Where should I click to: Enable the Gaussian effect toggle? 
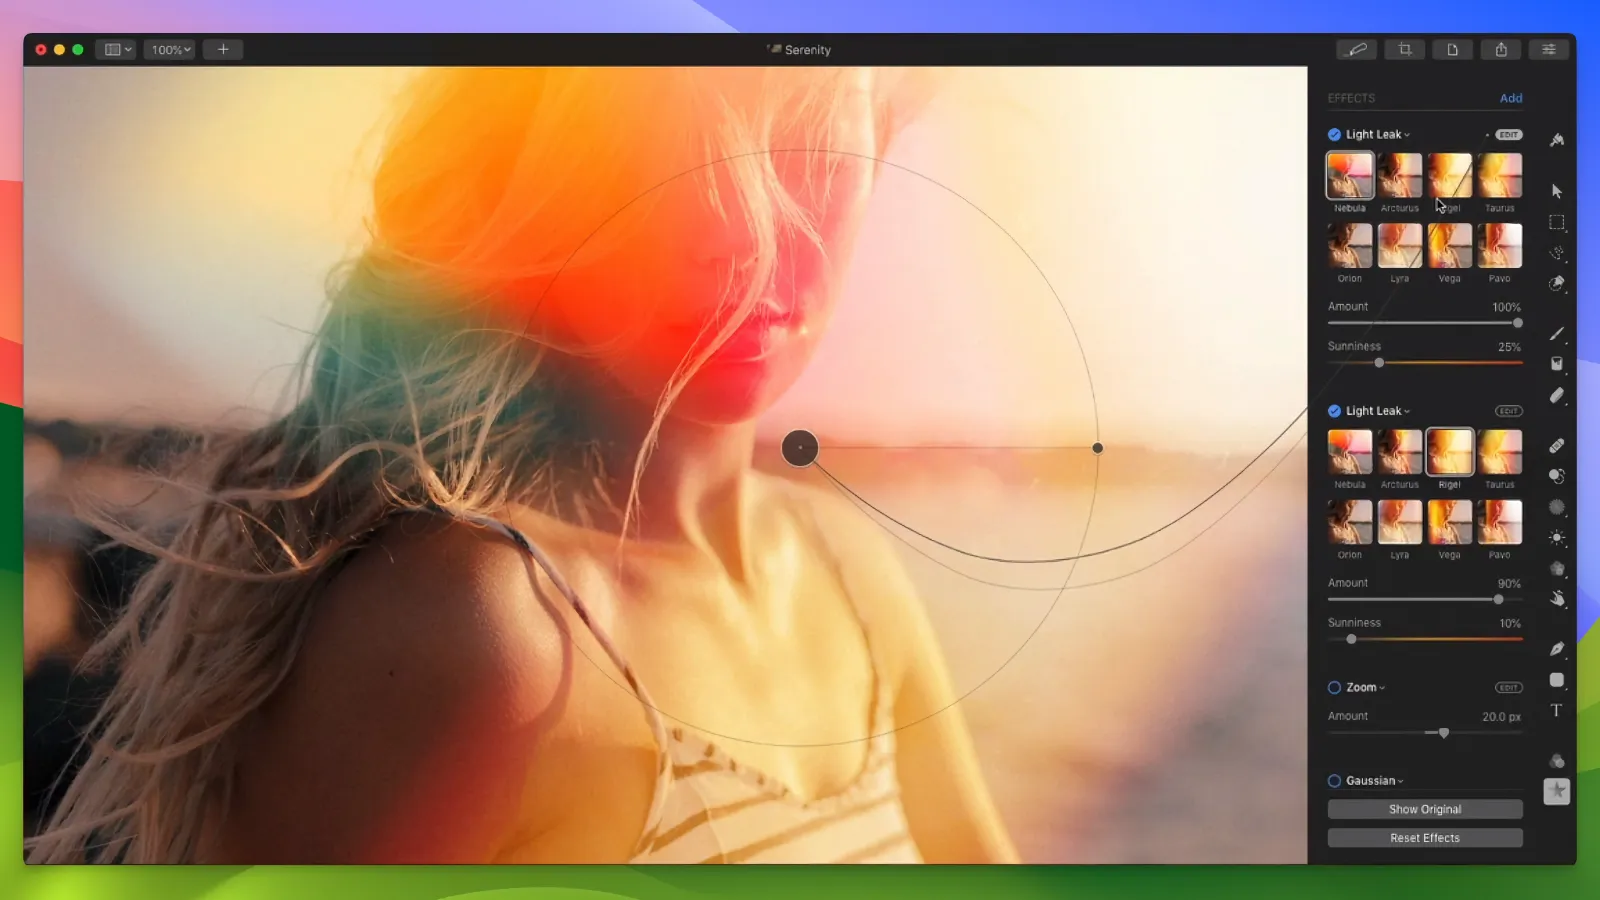coord(1333,780)
